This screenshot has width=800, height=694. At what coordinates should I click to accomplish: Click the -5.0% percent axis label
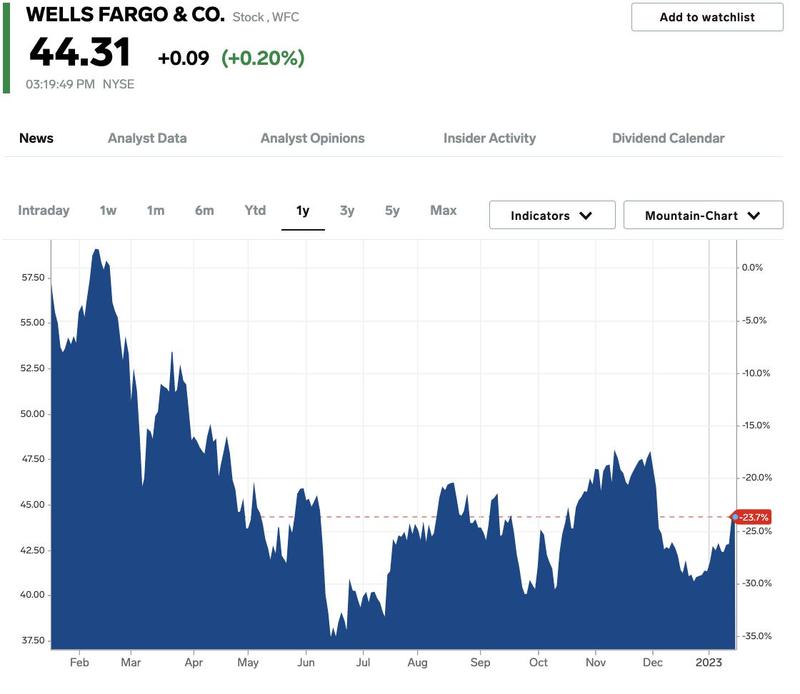(x=754, y=320)
